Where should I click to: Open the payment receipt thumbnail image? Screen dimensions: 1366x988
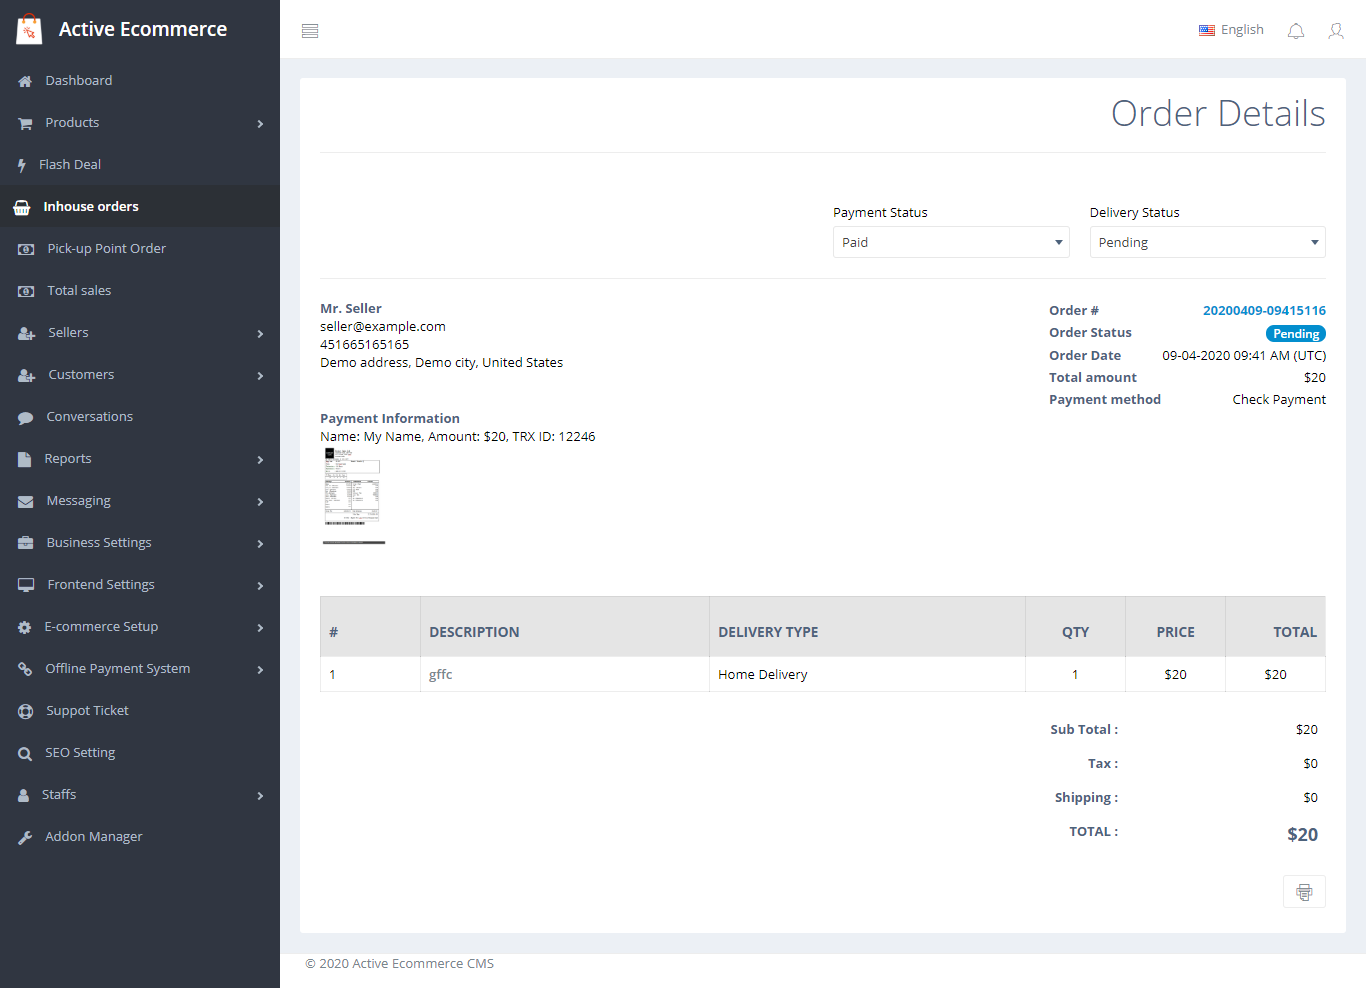[x=352, y=487]
